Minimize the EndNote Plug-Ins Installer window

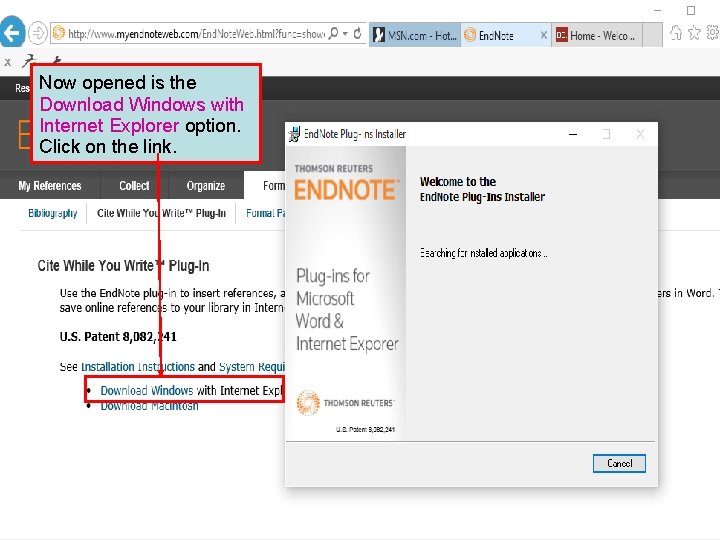point(573,134)
